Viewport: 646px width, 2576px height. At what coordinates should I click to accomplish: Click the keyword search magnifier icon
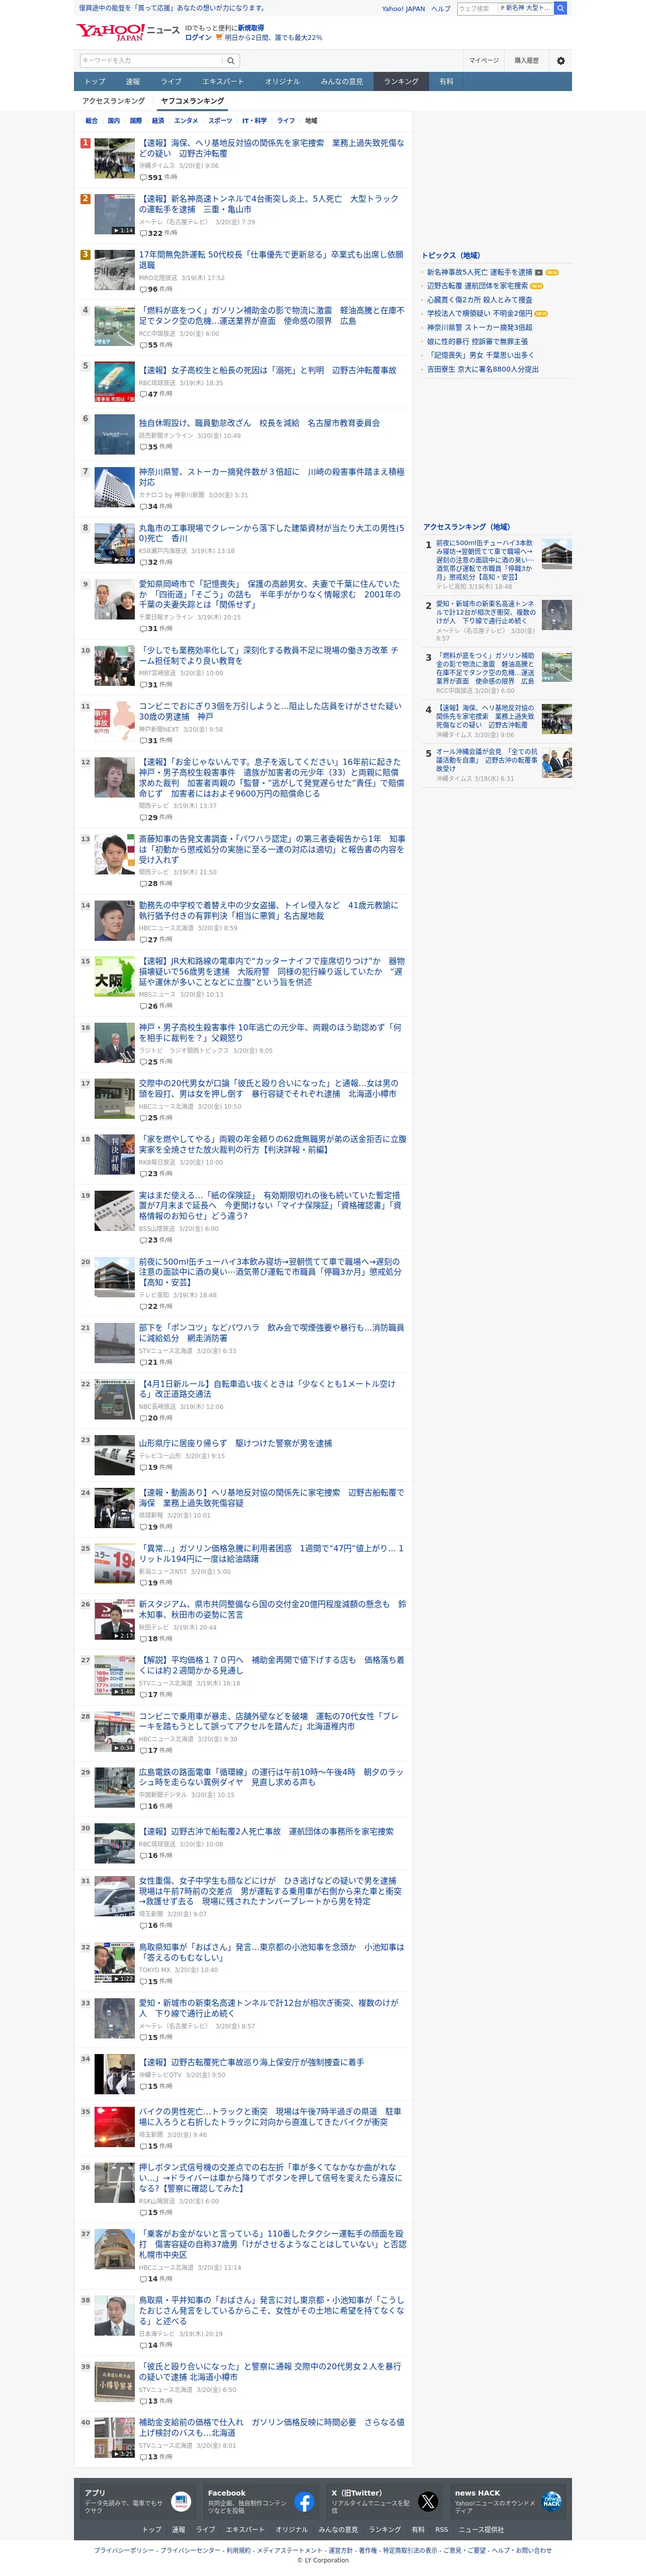click(x=232, y=60)
